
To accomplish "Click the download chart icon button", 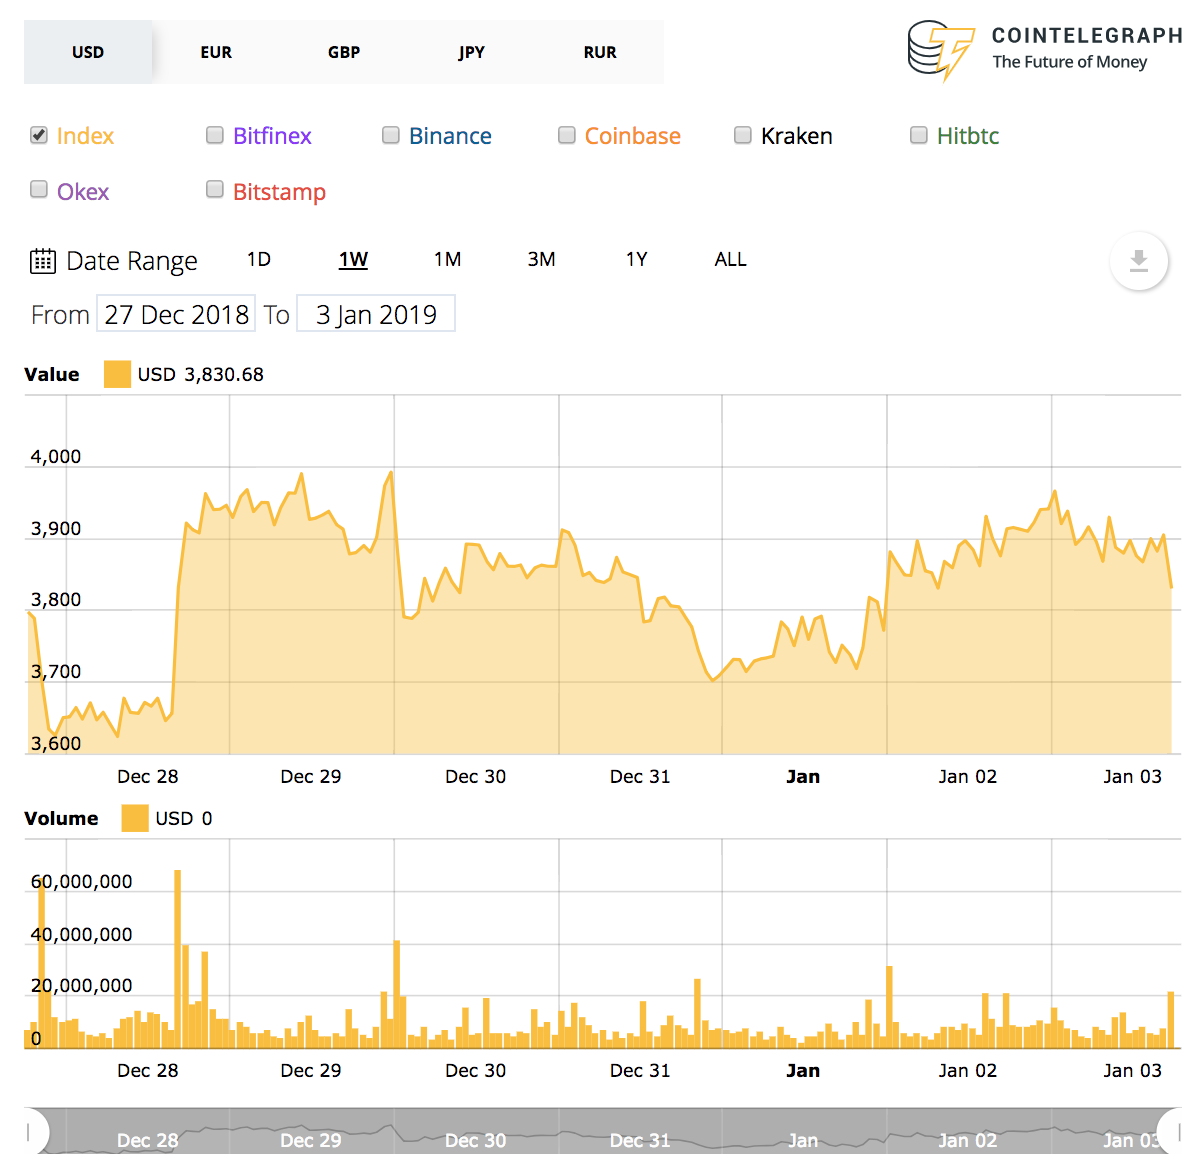I will click(x=1138, y=261).
